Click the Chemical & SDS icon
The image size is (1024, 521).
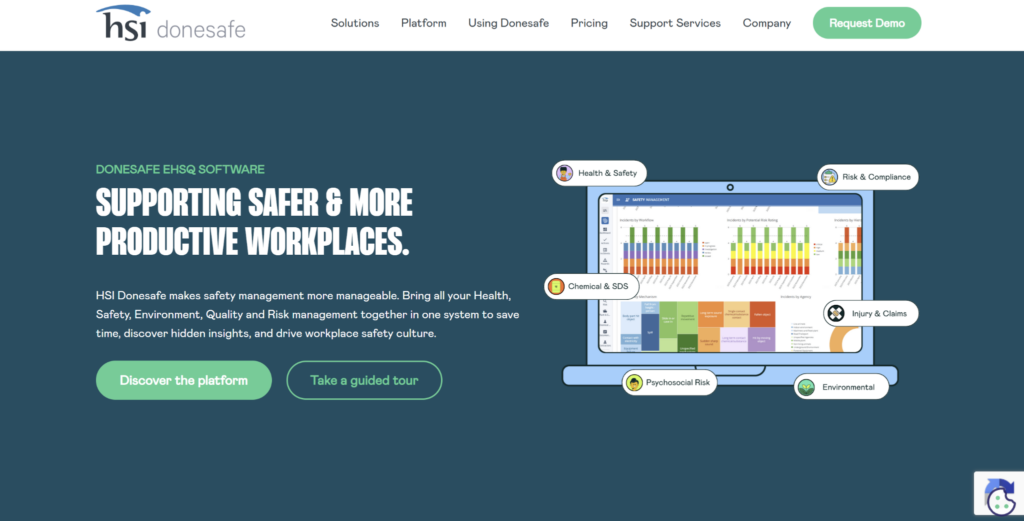(556, 286)
